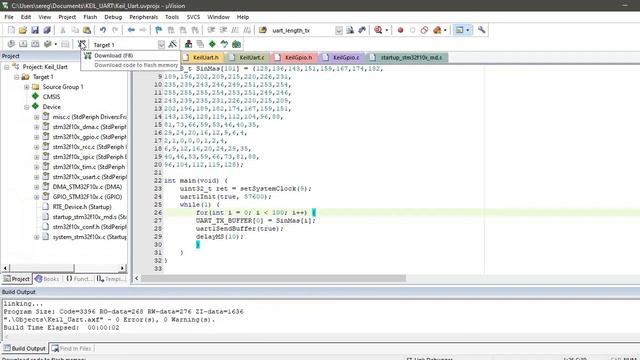Undo the last edit
The height and width of the screenshot is (360, 640).
coord(103,30)
